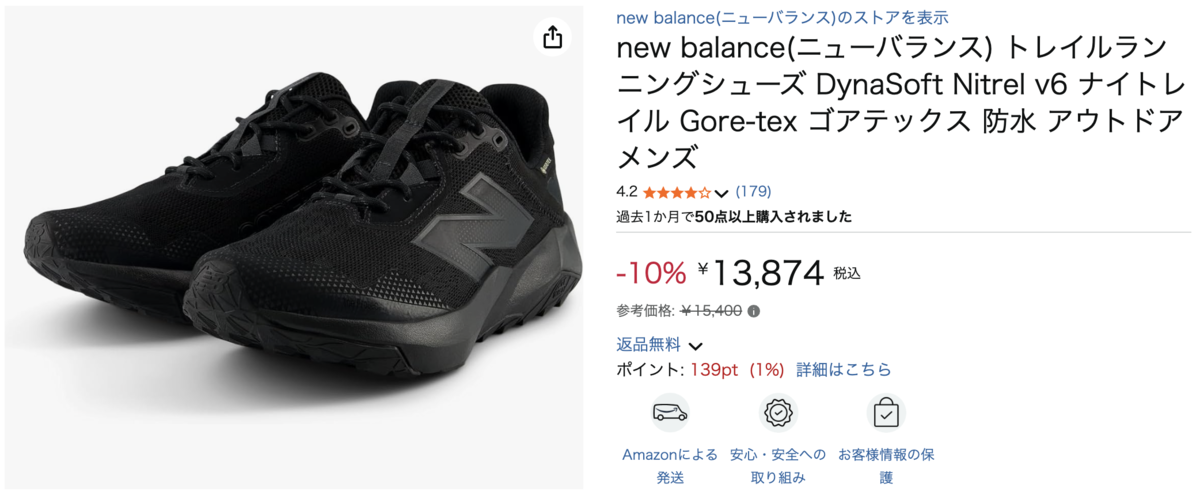Expand the 返品無料 dropdown arrow
Image resolution: width=1200 pixels, height=499 pixels.
[x=696, y=346]
